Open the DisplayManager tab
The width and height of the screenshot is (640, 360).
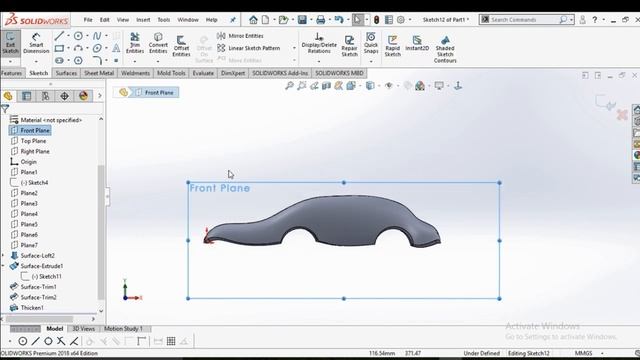83,96
